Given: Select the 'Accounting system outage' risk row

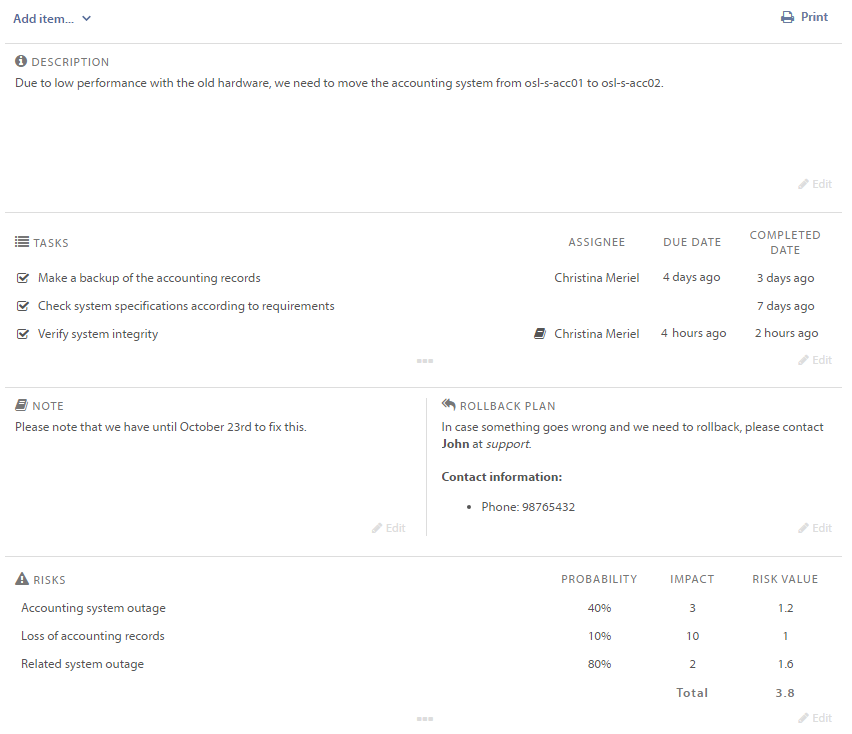Looking at the screenshot, I should click(x=94, y=608).
